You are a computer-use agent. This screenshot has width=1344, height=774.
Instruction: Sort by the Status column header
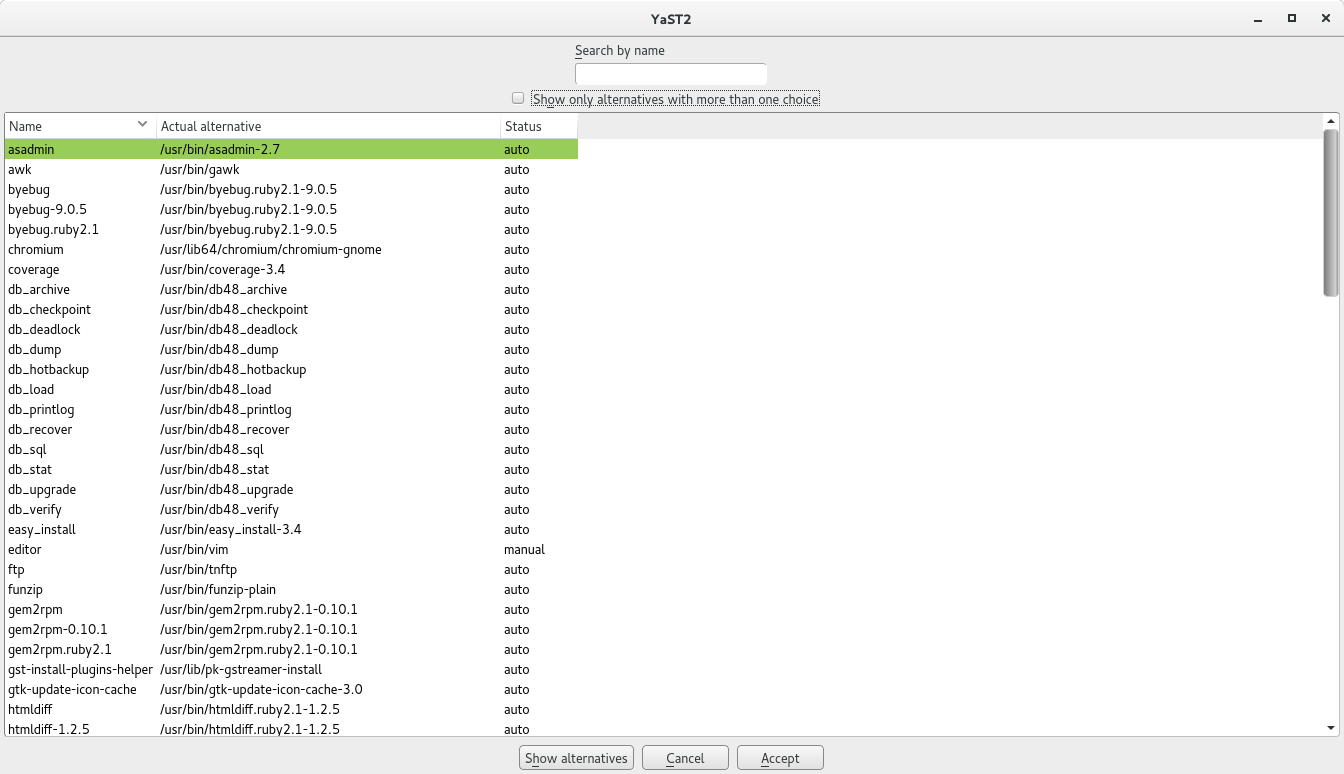point(539,126)
